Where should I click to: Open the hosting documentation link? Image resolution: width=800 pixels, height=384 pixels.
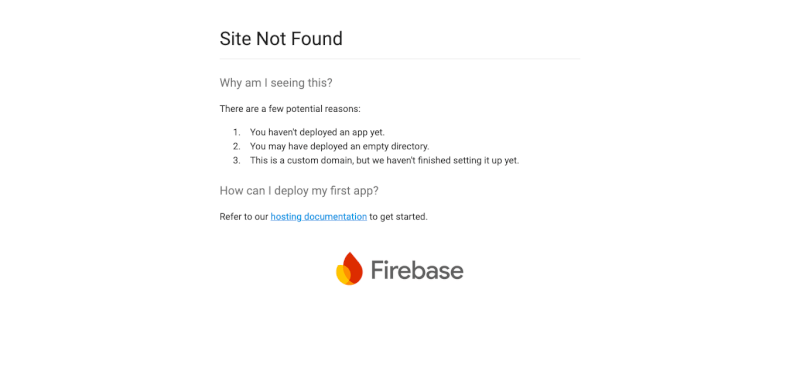318,217
